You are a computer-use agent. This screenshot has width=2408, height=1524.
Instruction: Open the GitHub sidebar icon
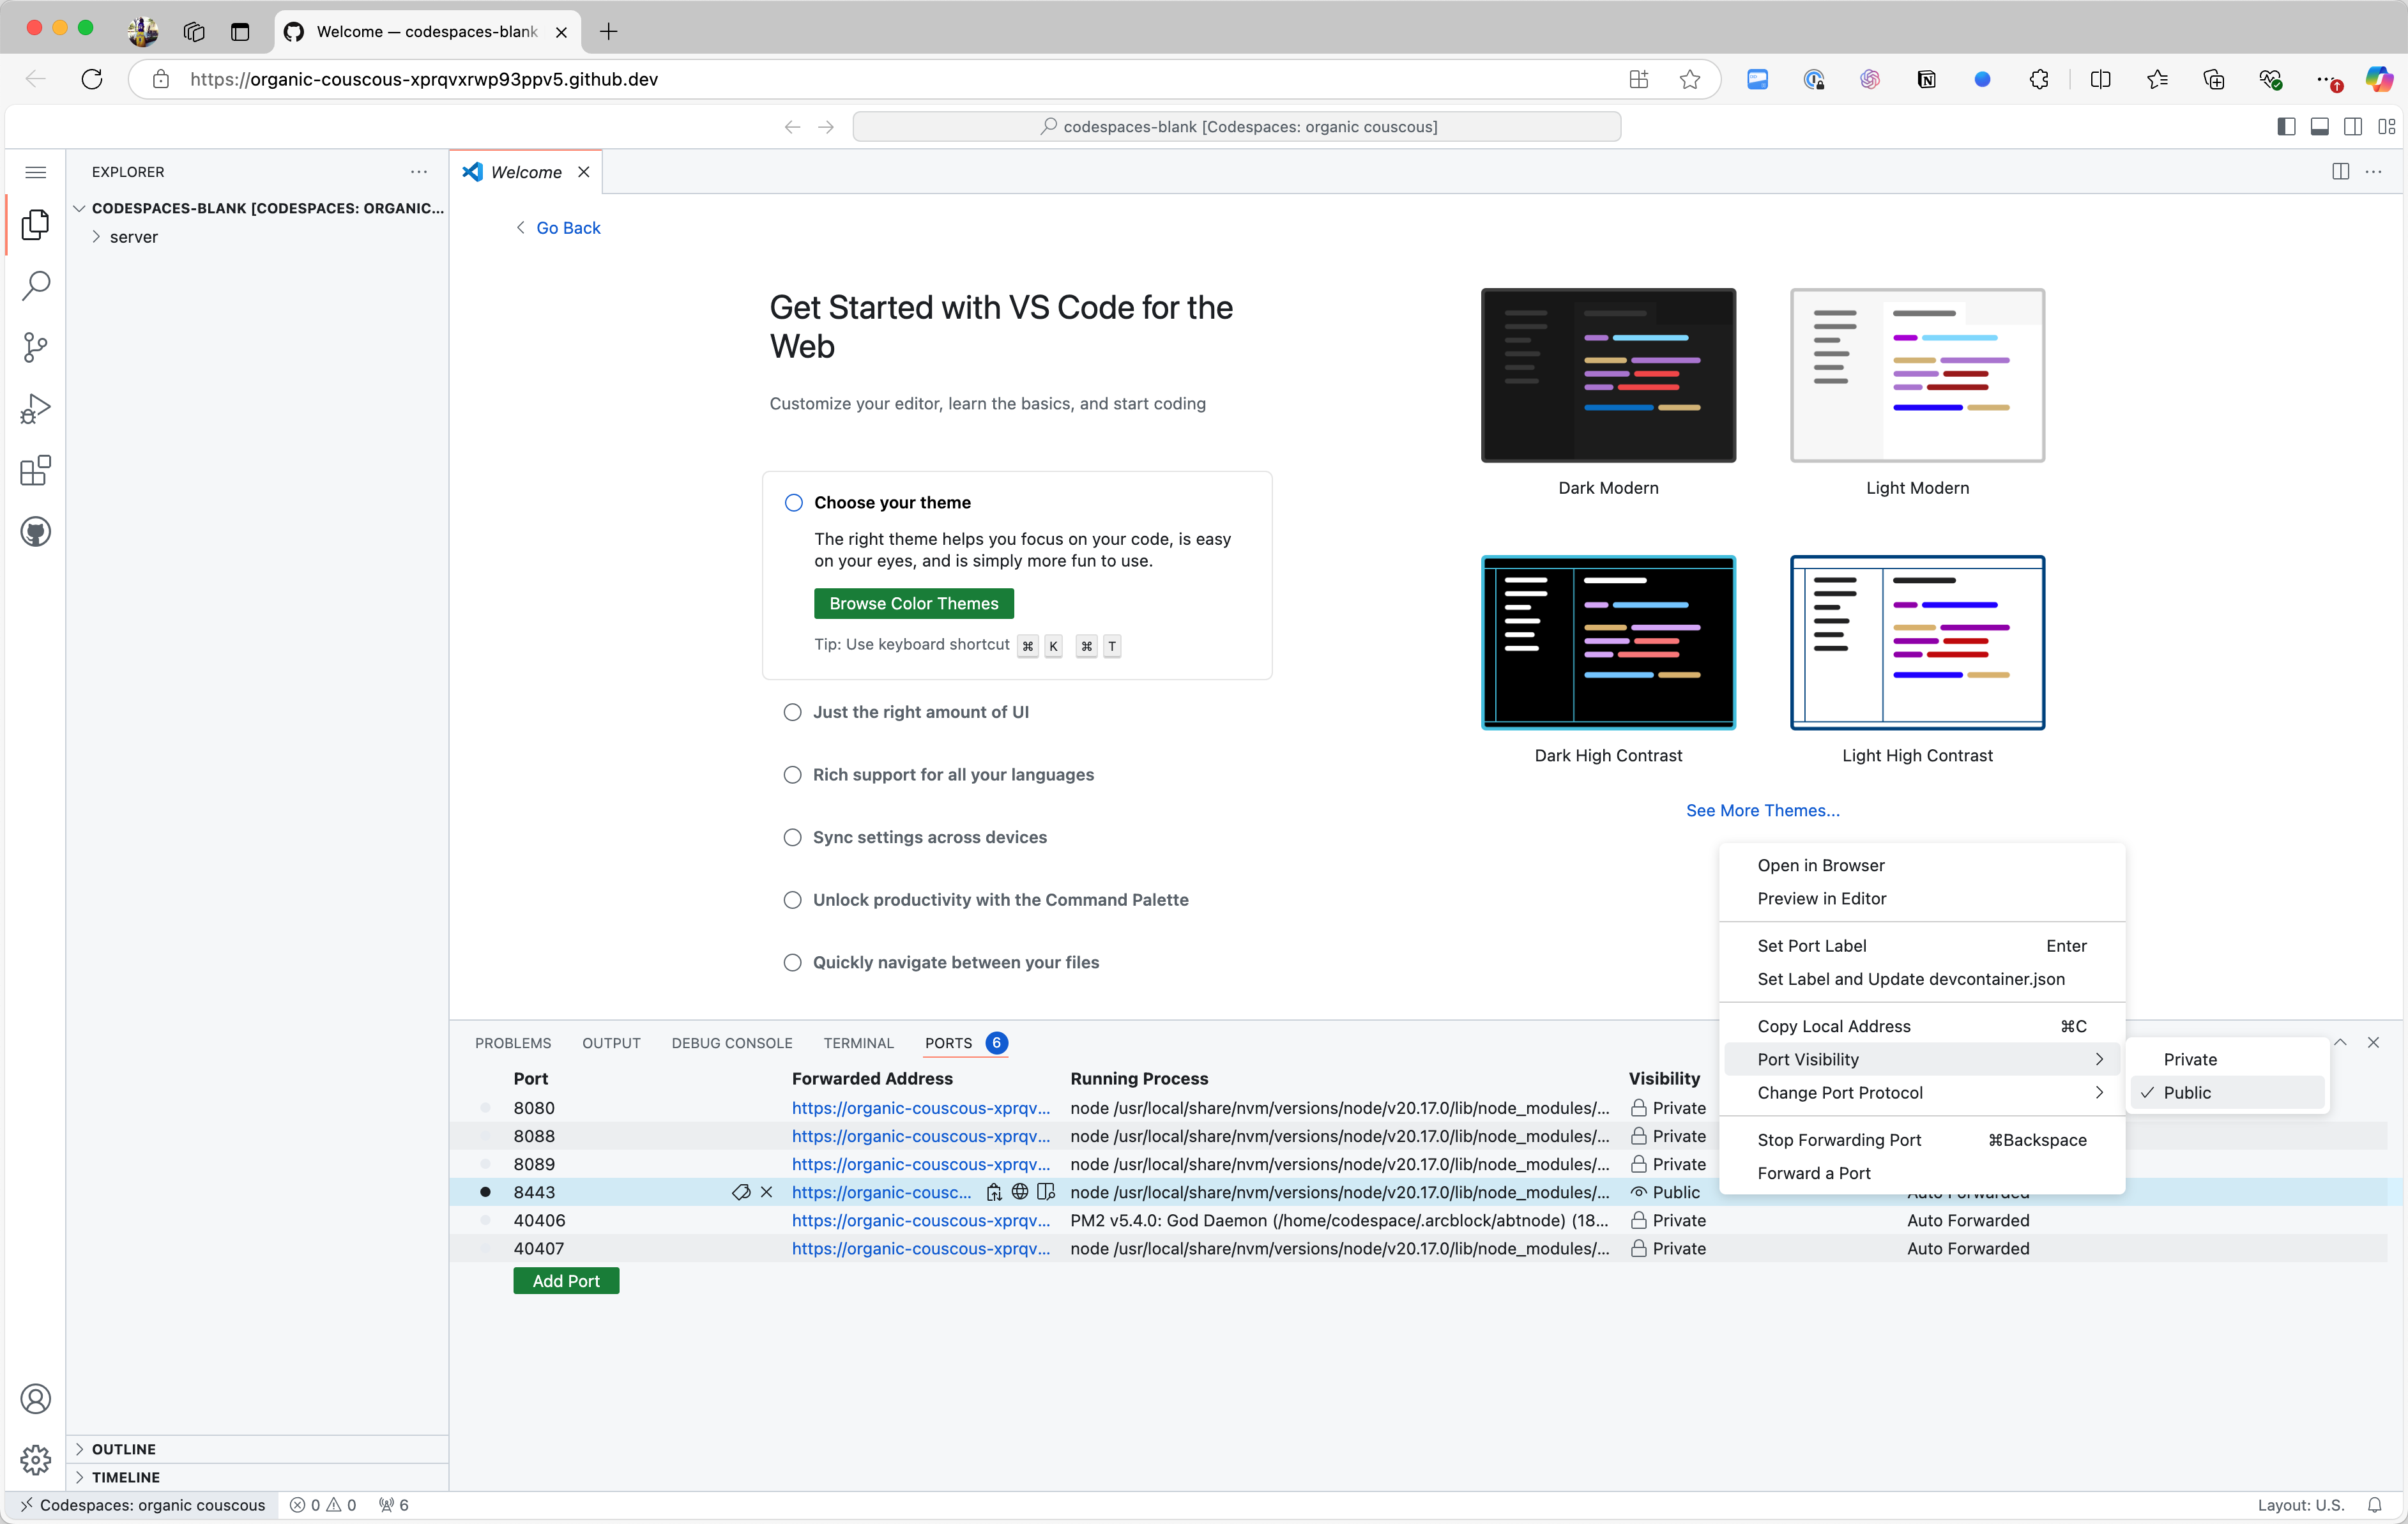tap(36, 532)
